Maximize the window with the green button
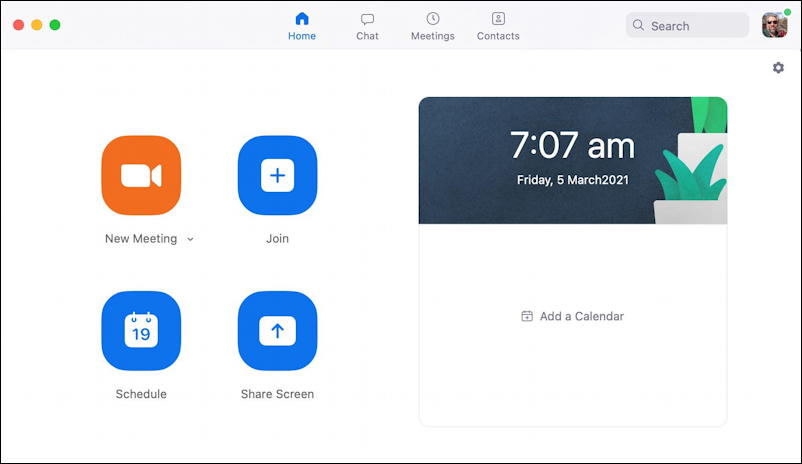The height and width of the screenshot is (464, 802). point(55,25)
